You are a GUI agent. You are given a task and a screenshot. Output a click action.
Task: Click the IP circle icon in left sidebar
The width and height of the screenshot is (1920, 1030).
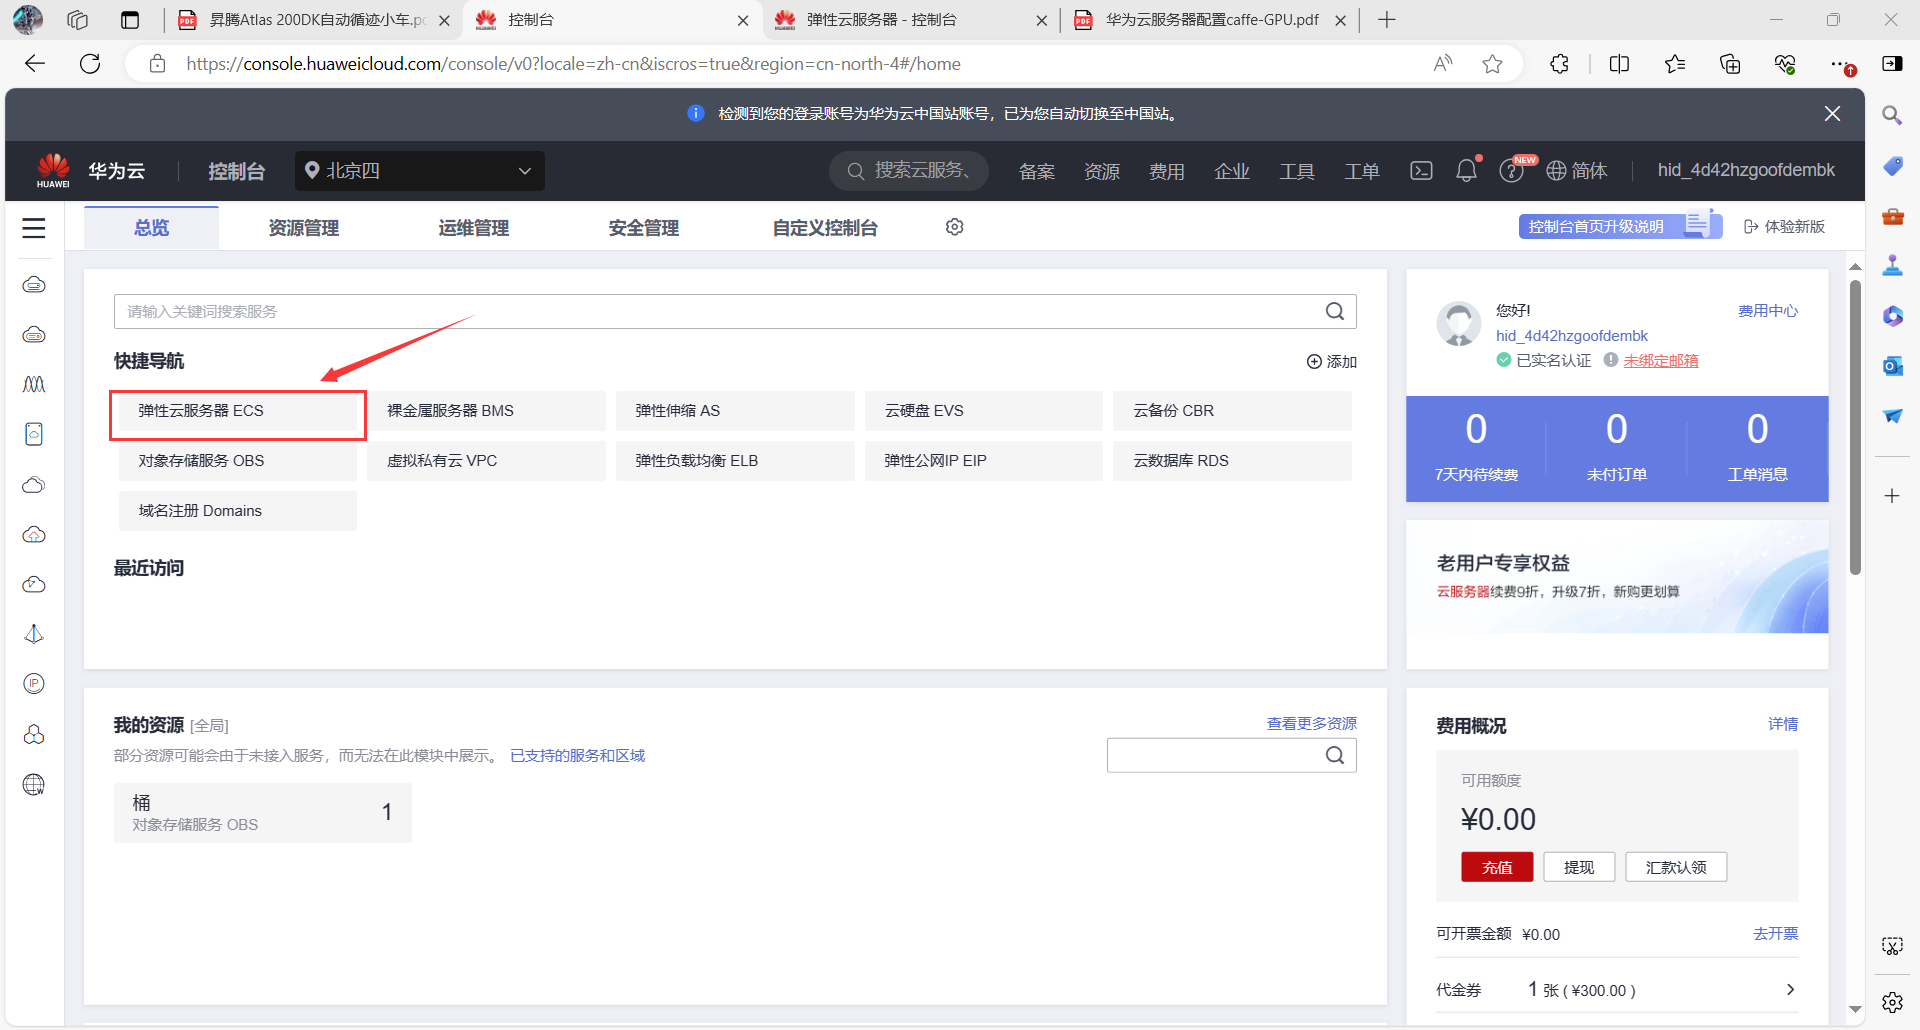34,684
